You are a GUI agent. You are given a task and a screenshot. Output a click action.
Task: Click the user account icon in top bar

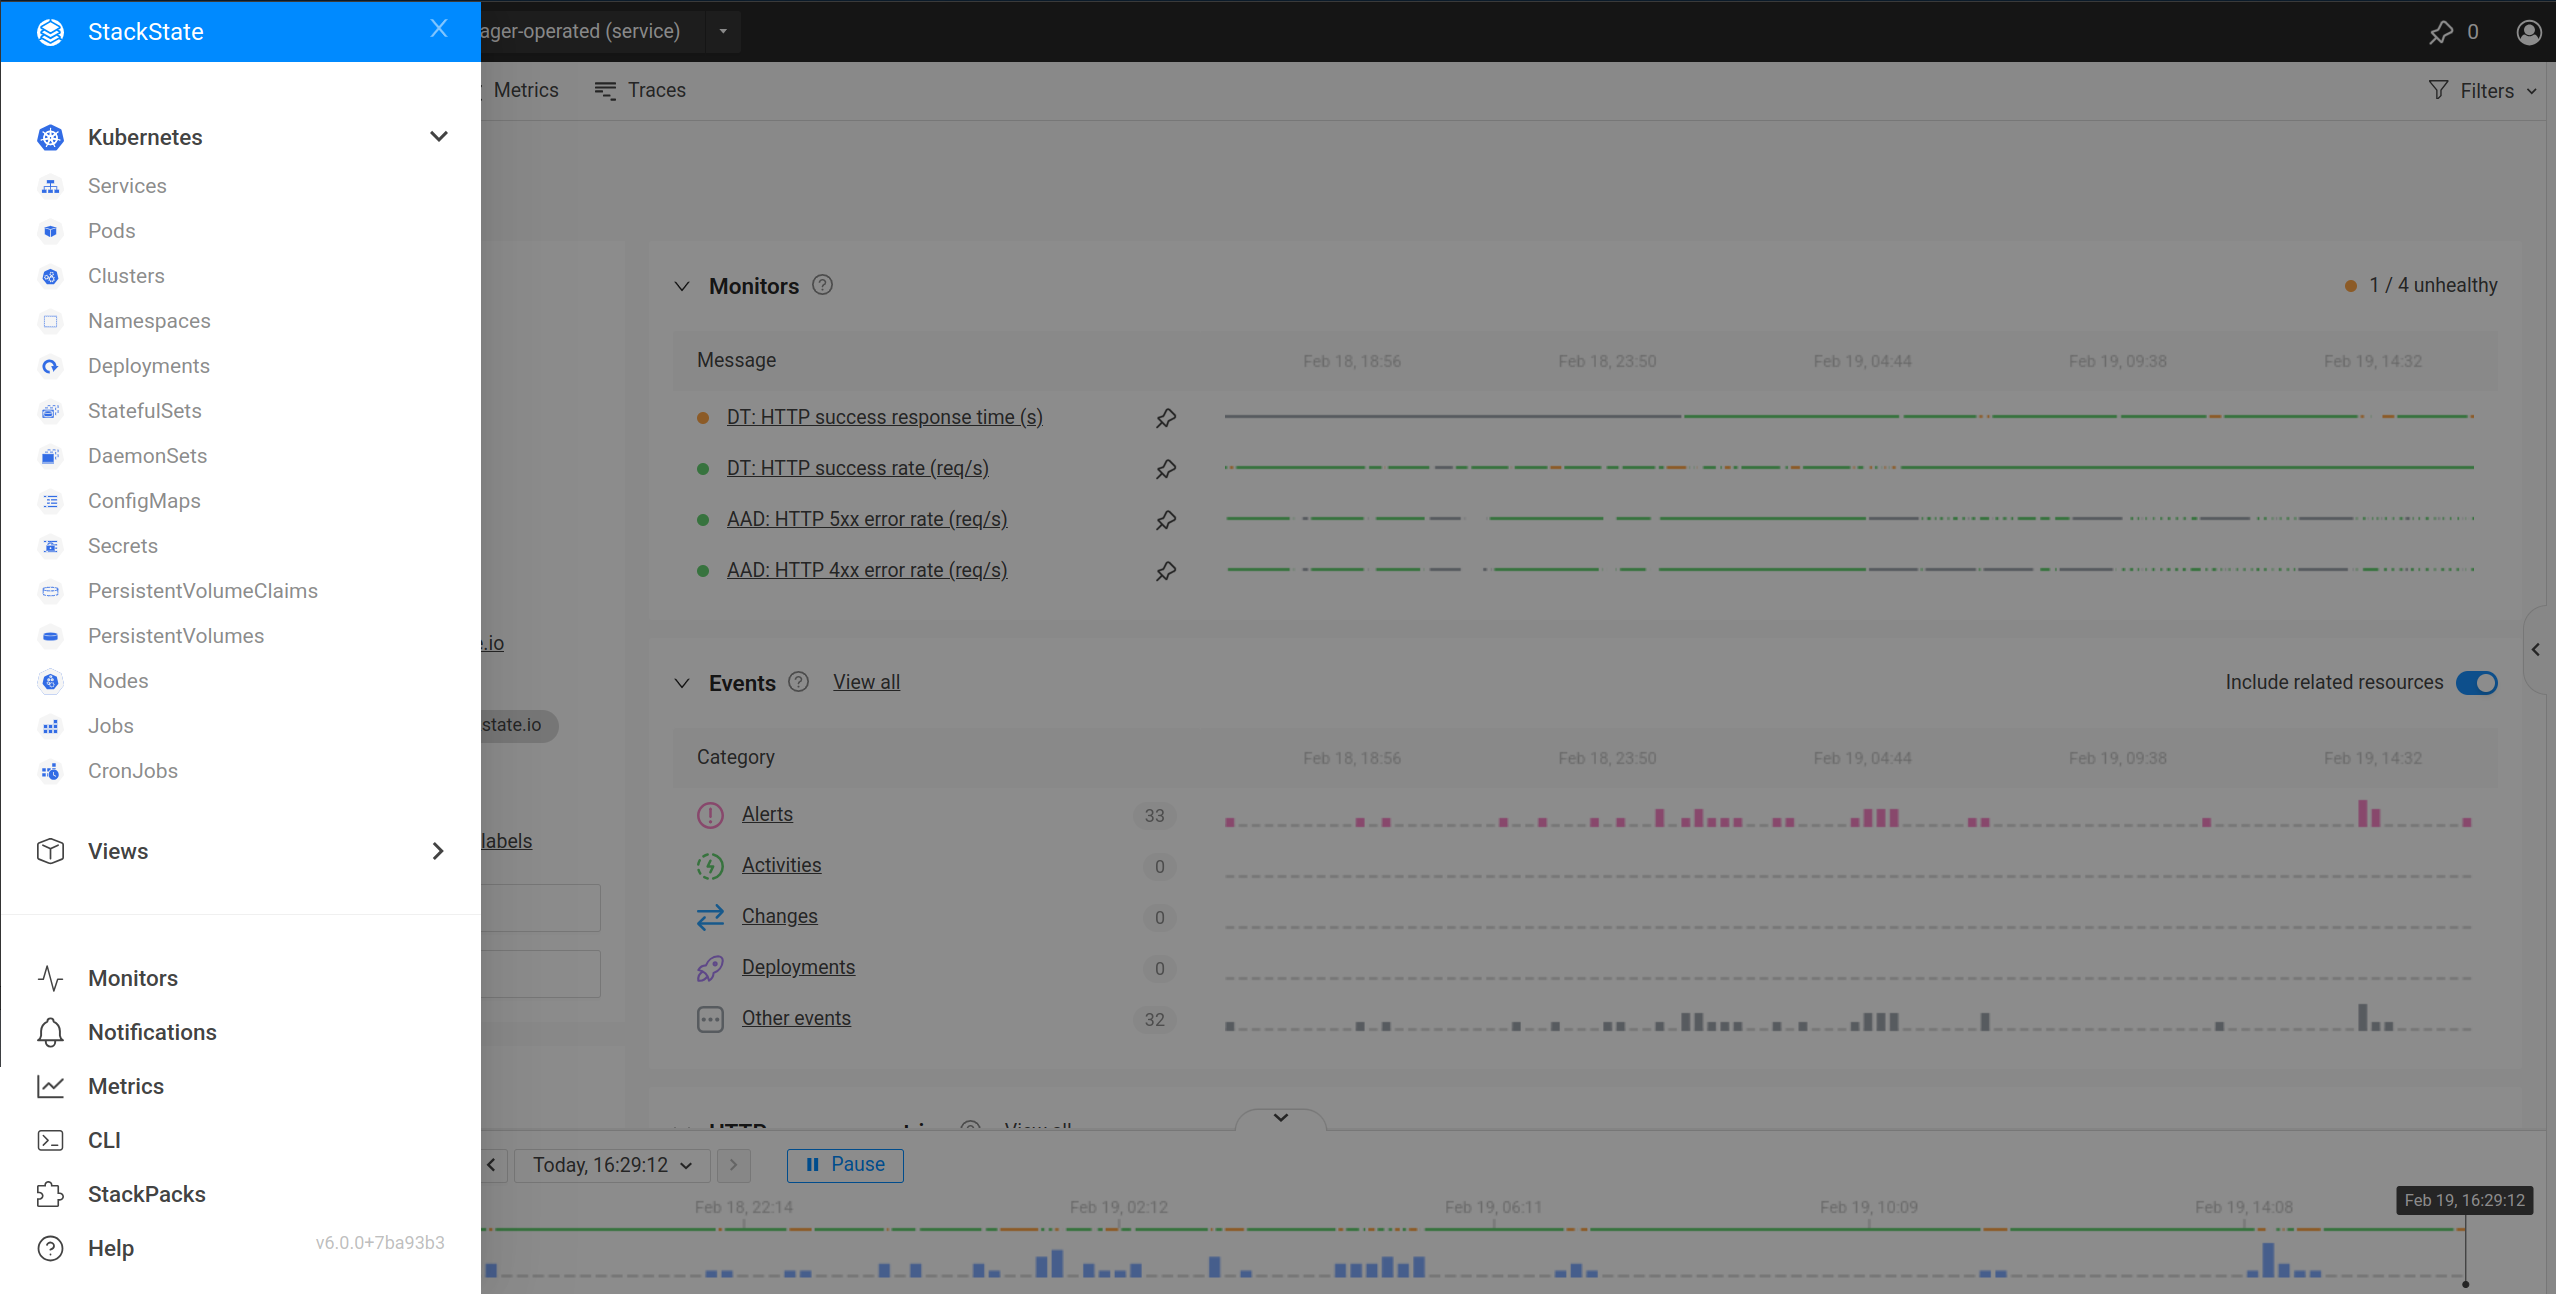tap(2528, 32)
